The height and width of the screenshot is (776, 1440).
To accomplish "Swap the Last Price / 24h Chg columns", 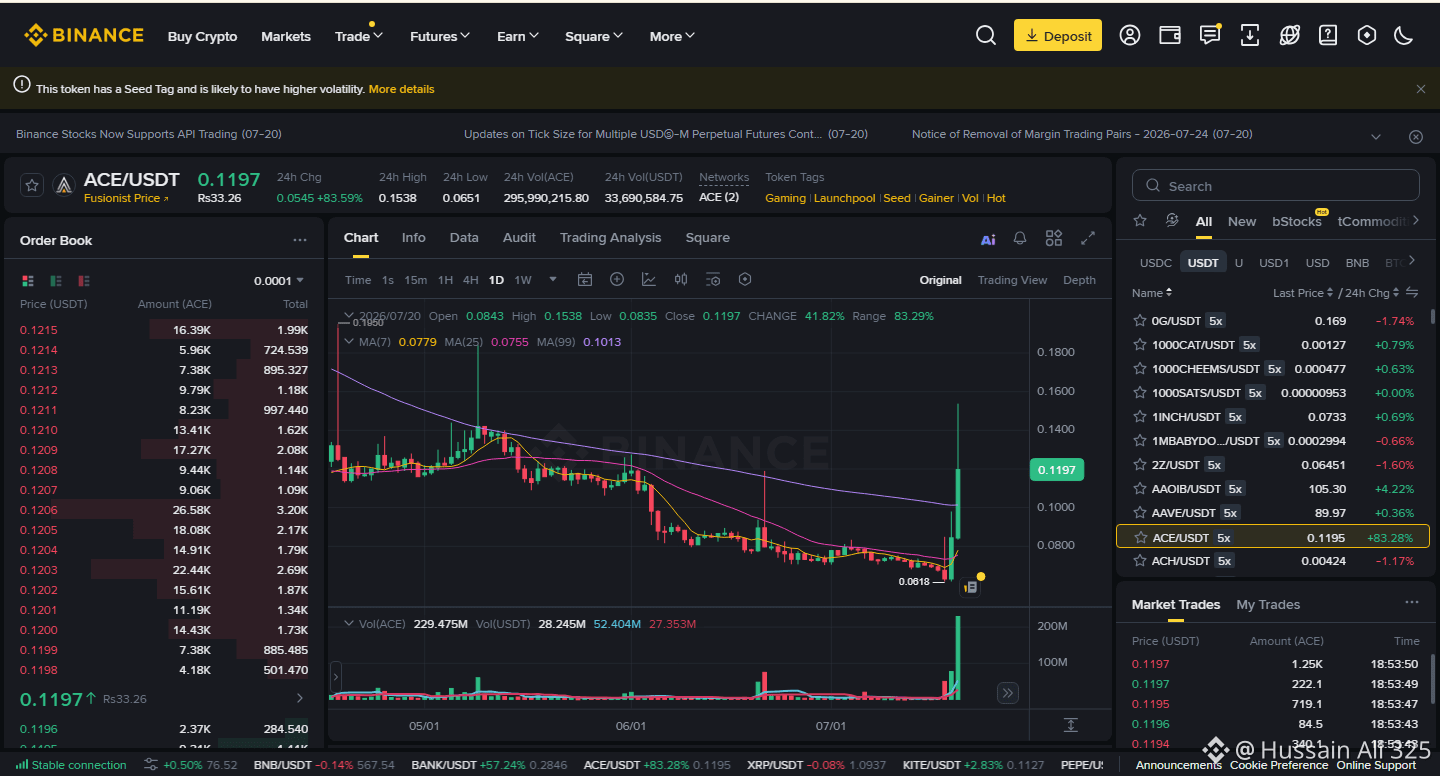I will [1412, 292].
